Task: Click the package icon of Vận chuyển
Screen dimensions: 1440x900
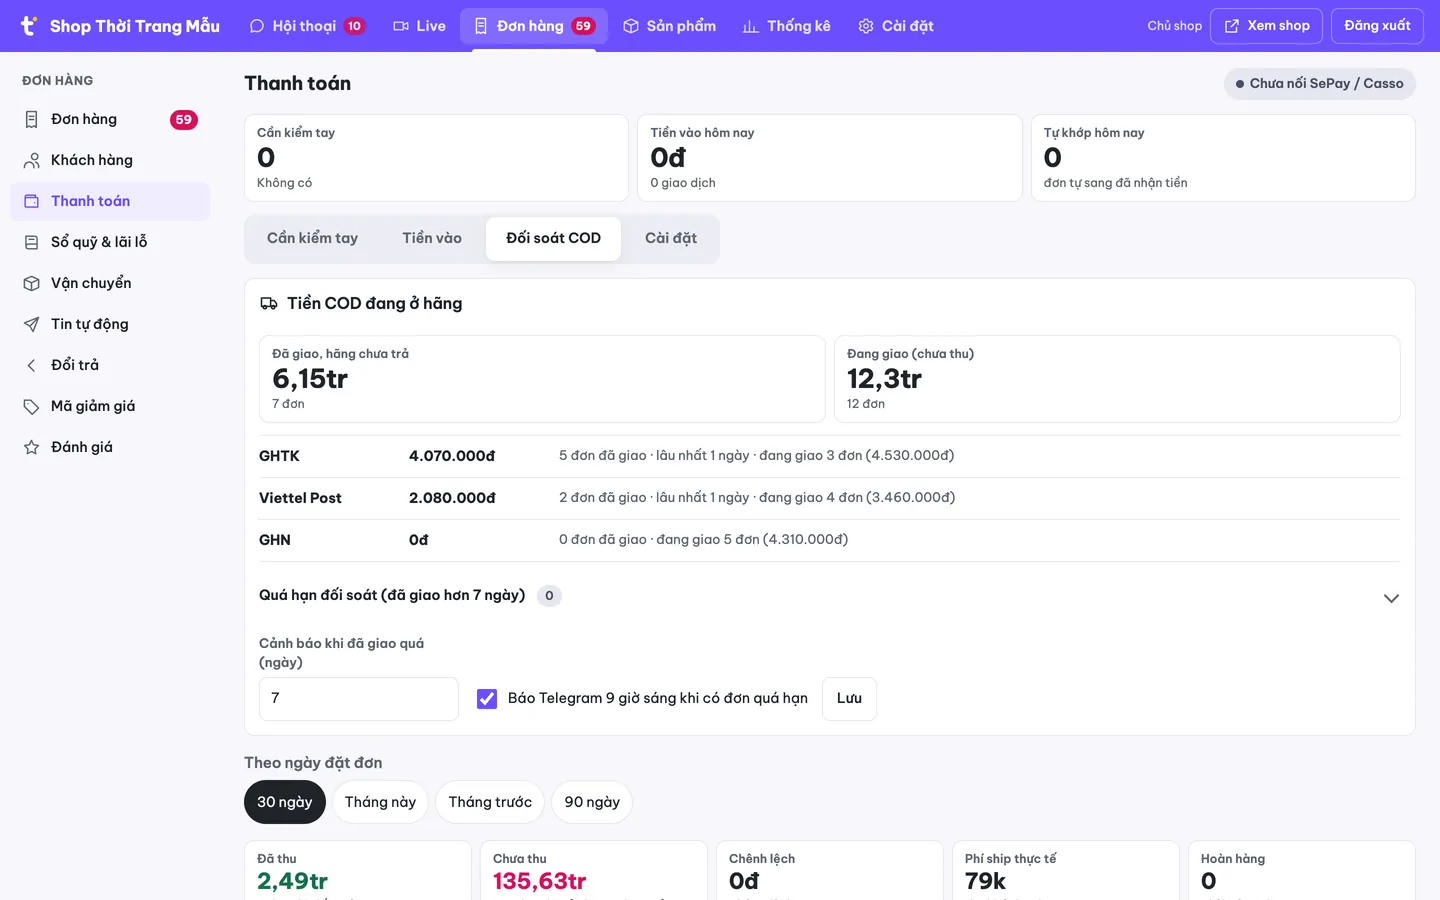Action: (31, 284)
